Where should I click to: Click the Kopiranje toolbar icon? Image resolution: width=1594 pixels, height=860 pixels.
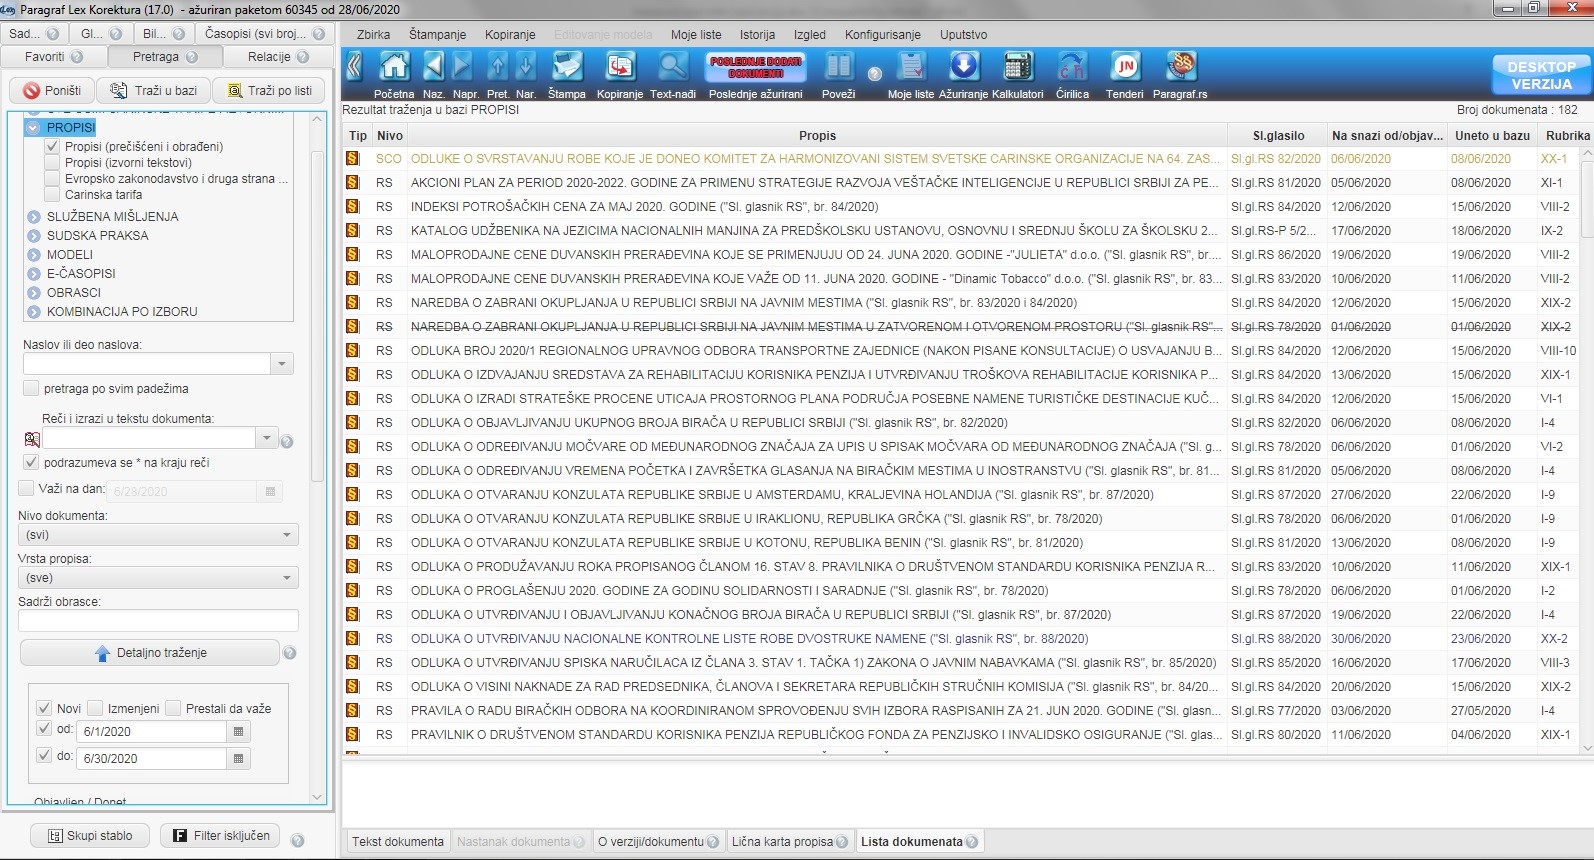tap(620, 68)
